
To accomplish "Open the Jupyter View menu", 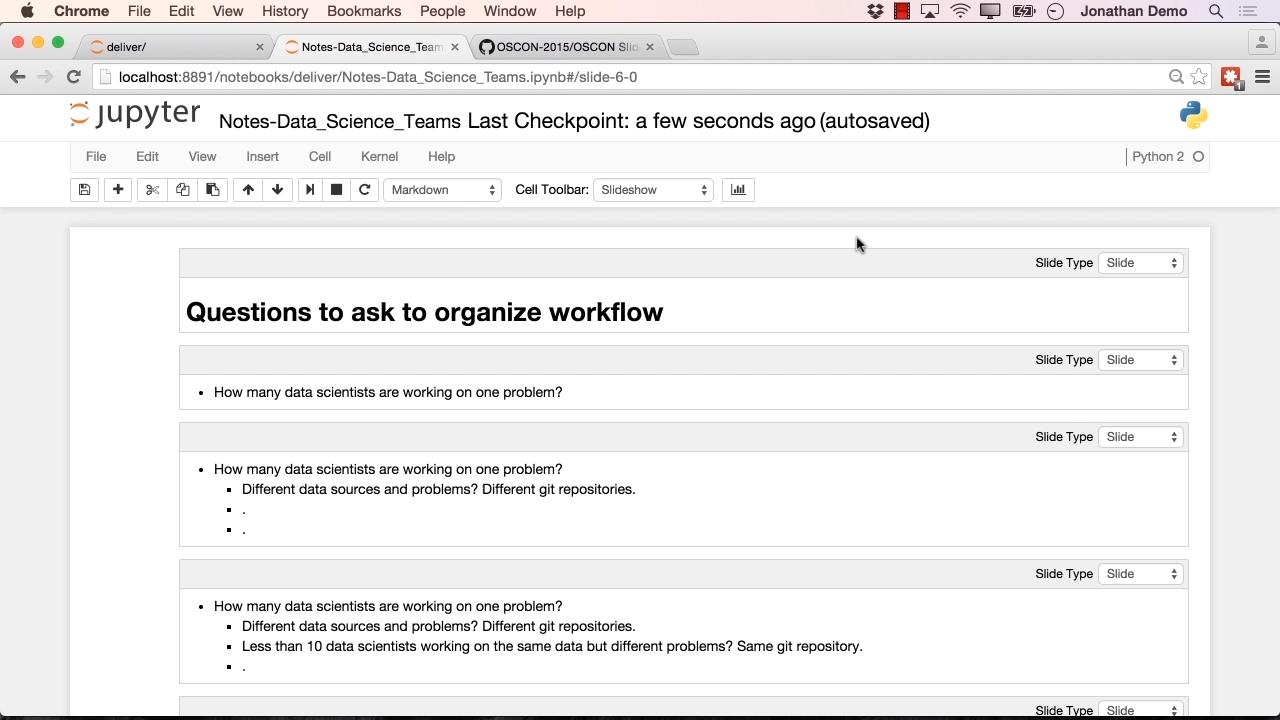I will (x=202, y=157).
